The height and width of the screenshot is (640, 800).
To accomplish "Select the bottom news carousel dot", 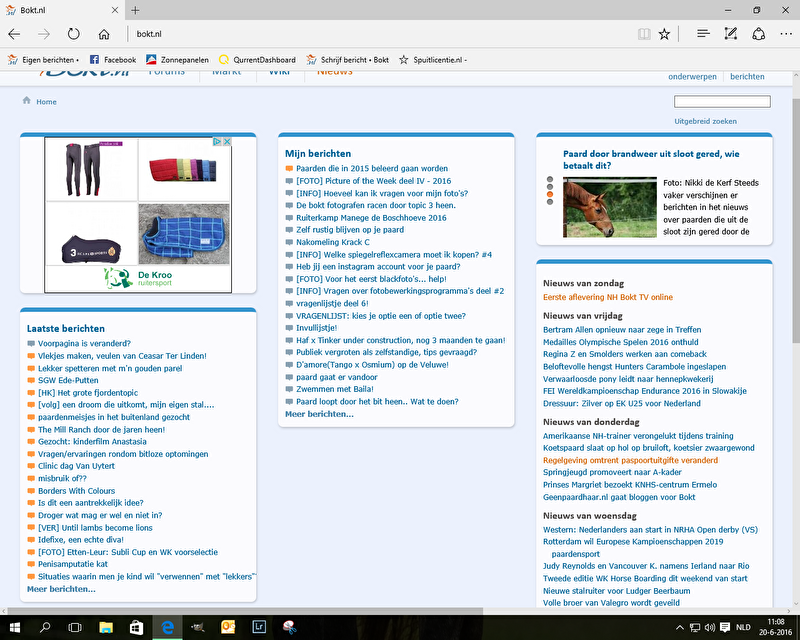I will point(549,202).
